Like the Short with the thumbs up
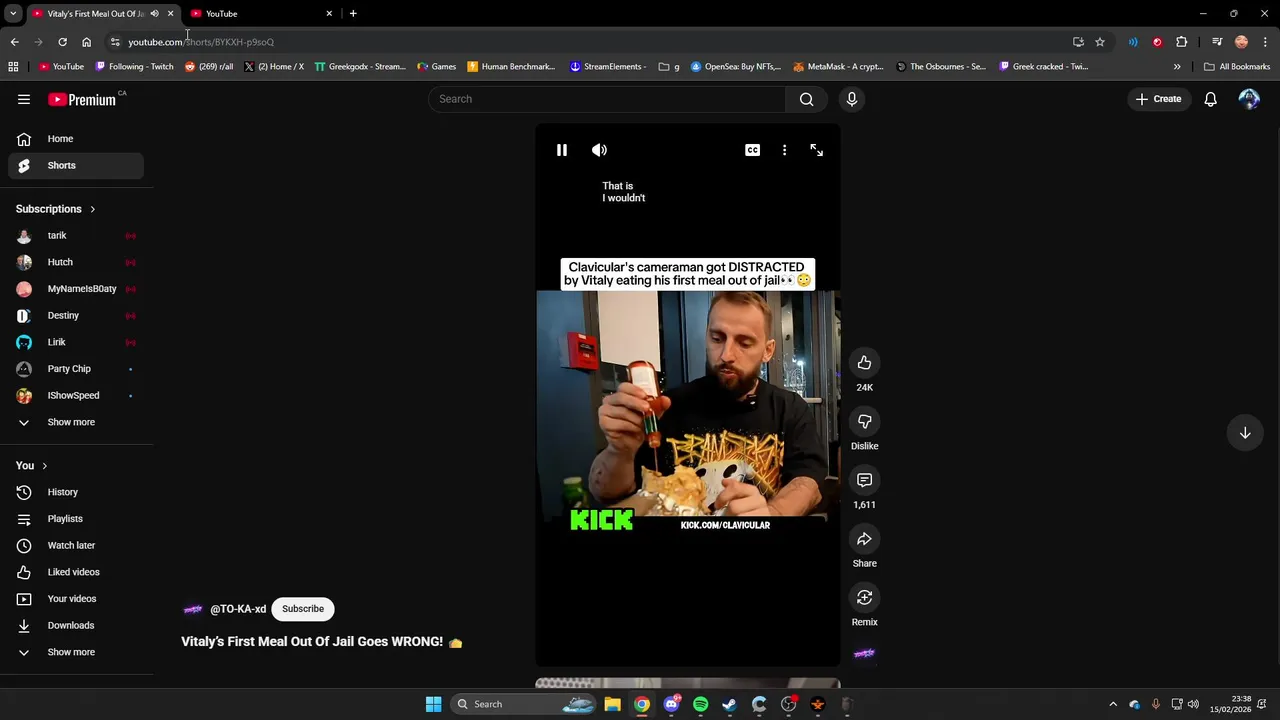 tap(865, 363)
